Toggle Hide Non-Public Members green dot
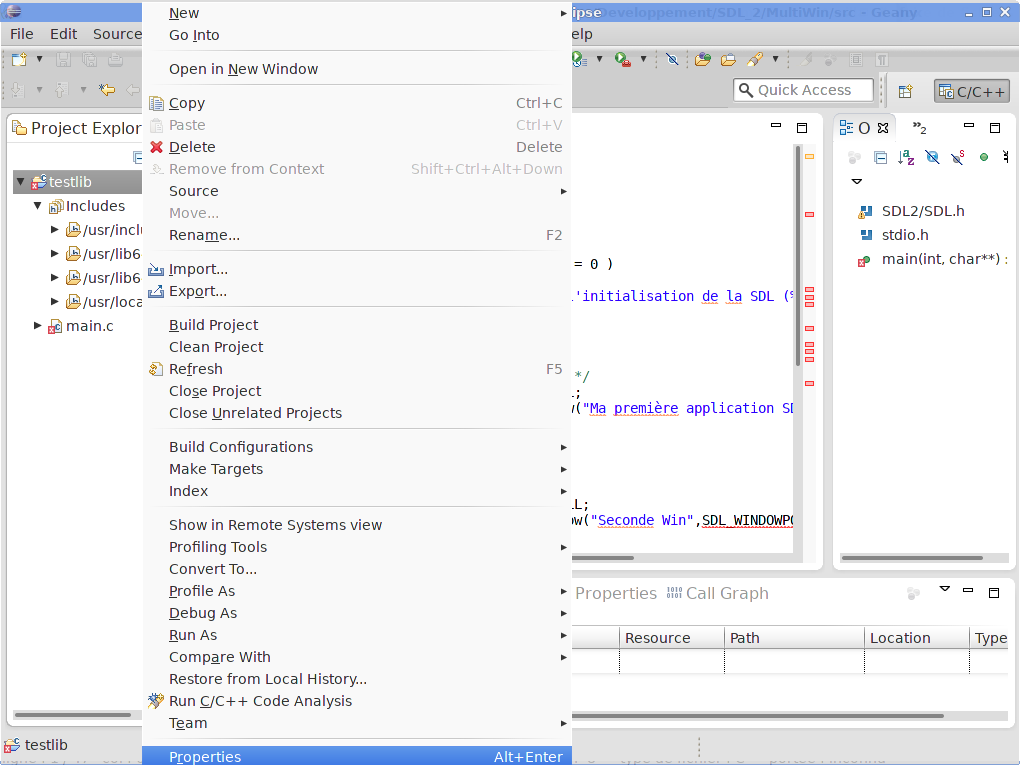The image size is (1020, 765). [x=983, y=157]
